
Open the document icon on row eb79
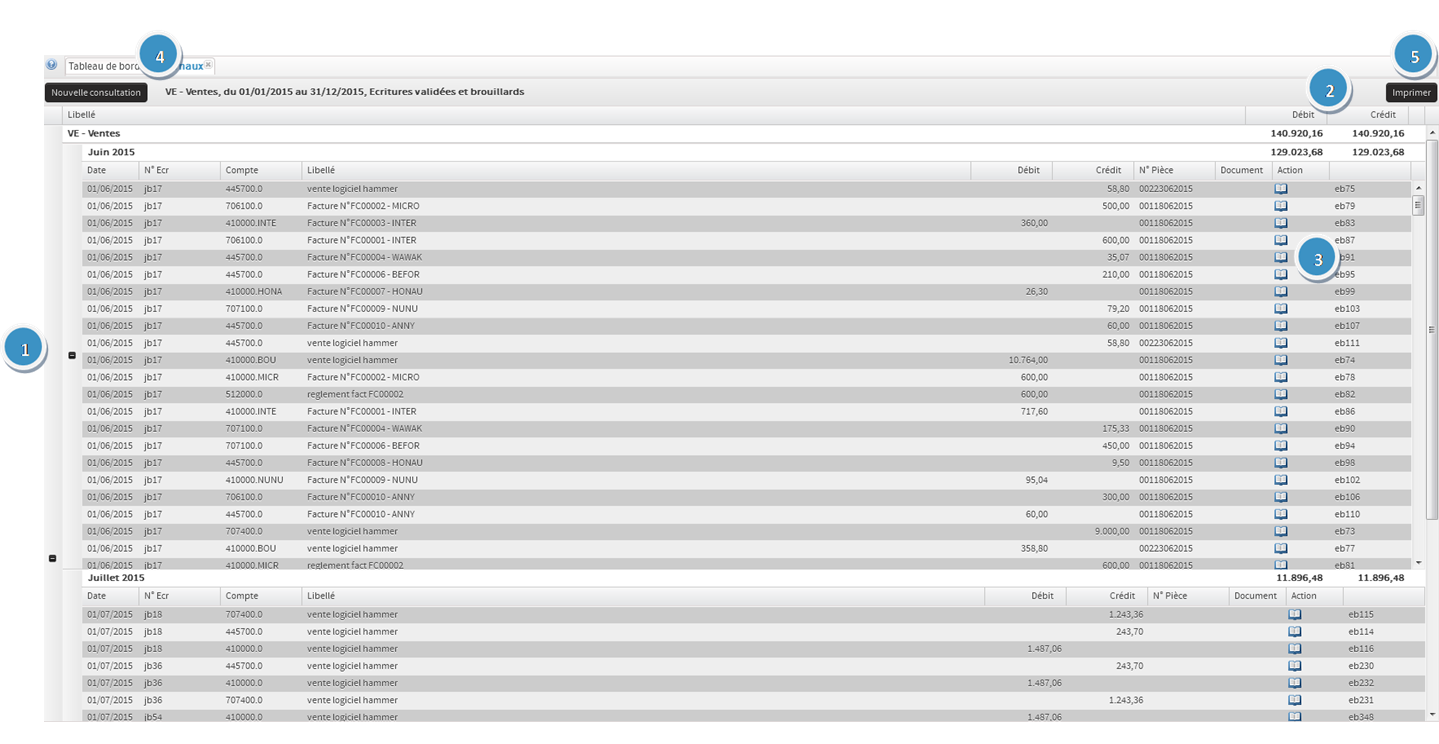coord(1281,205)
